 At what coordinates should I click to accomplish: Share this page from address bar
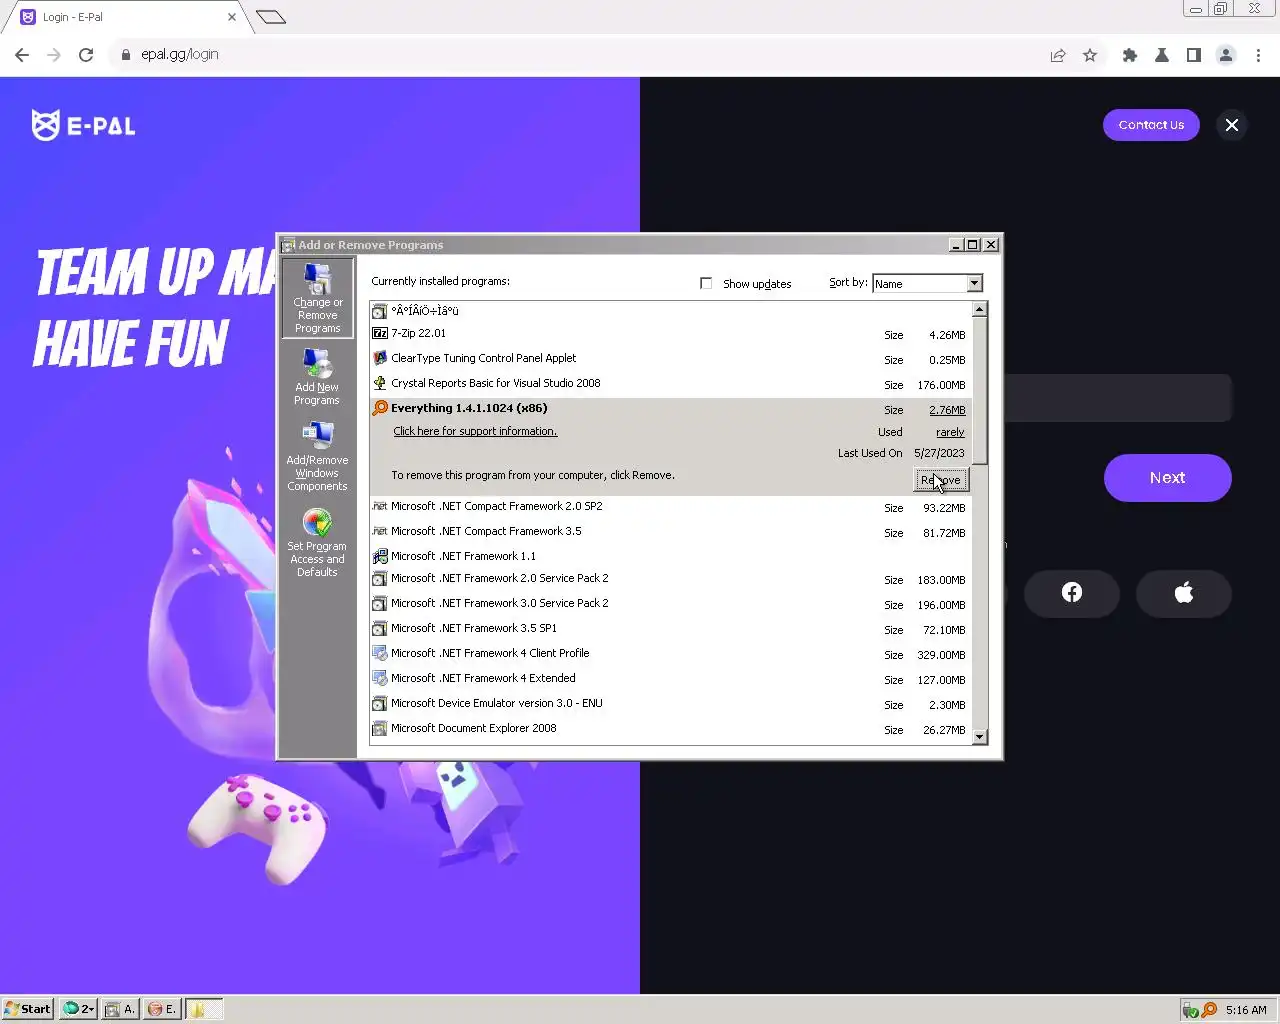(x=1058, y=55)
